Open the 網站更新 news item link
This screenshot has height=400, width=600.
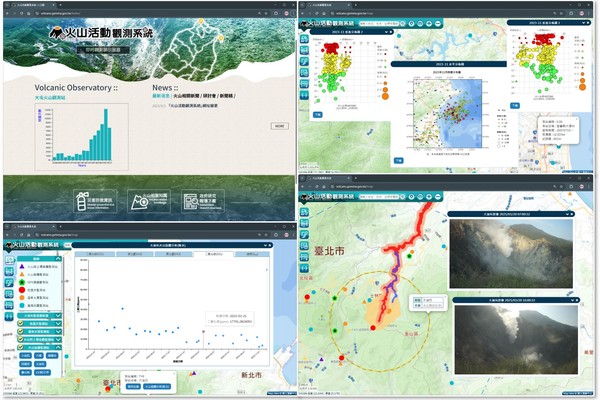tap(193, 106)
